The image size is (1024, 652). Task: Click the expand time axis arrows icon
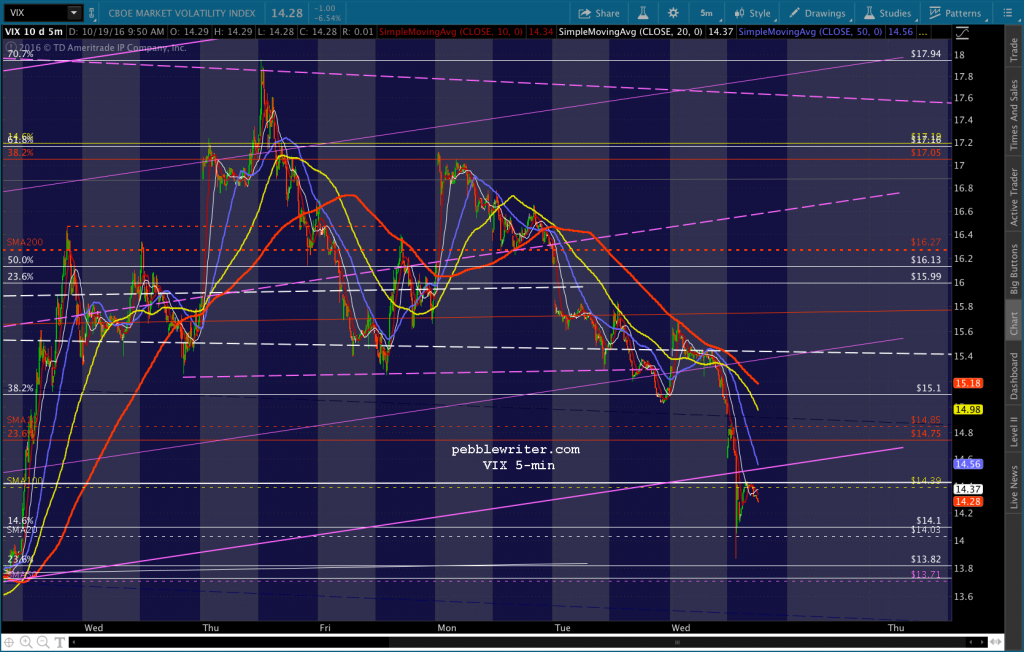point(997,642)
